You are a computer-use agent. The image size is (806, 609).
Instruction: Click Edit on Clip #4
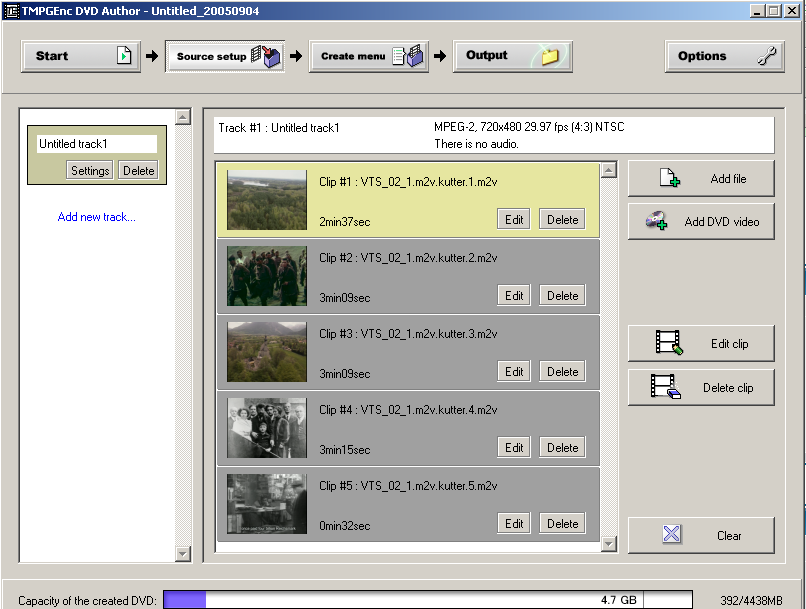(514, 448)
